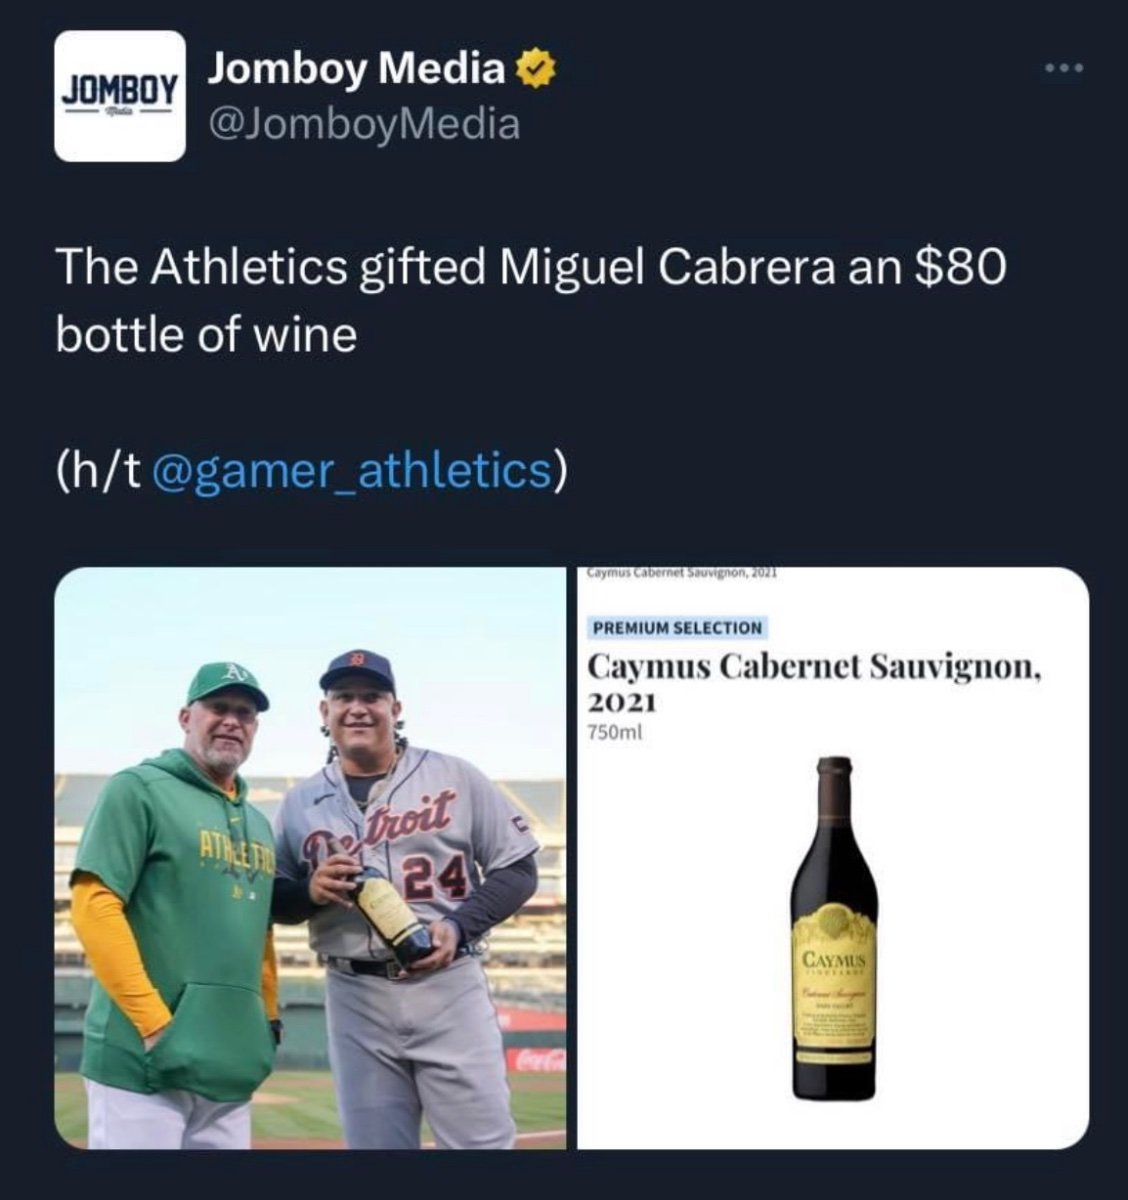
Task: Click the Caymus Cabernet Sauvignon, 2021 heading
Action: pyautogui.click(x=814, y=680)
